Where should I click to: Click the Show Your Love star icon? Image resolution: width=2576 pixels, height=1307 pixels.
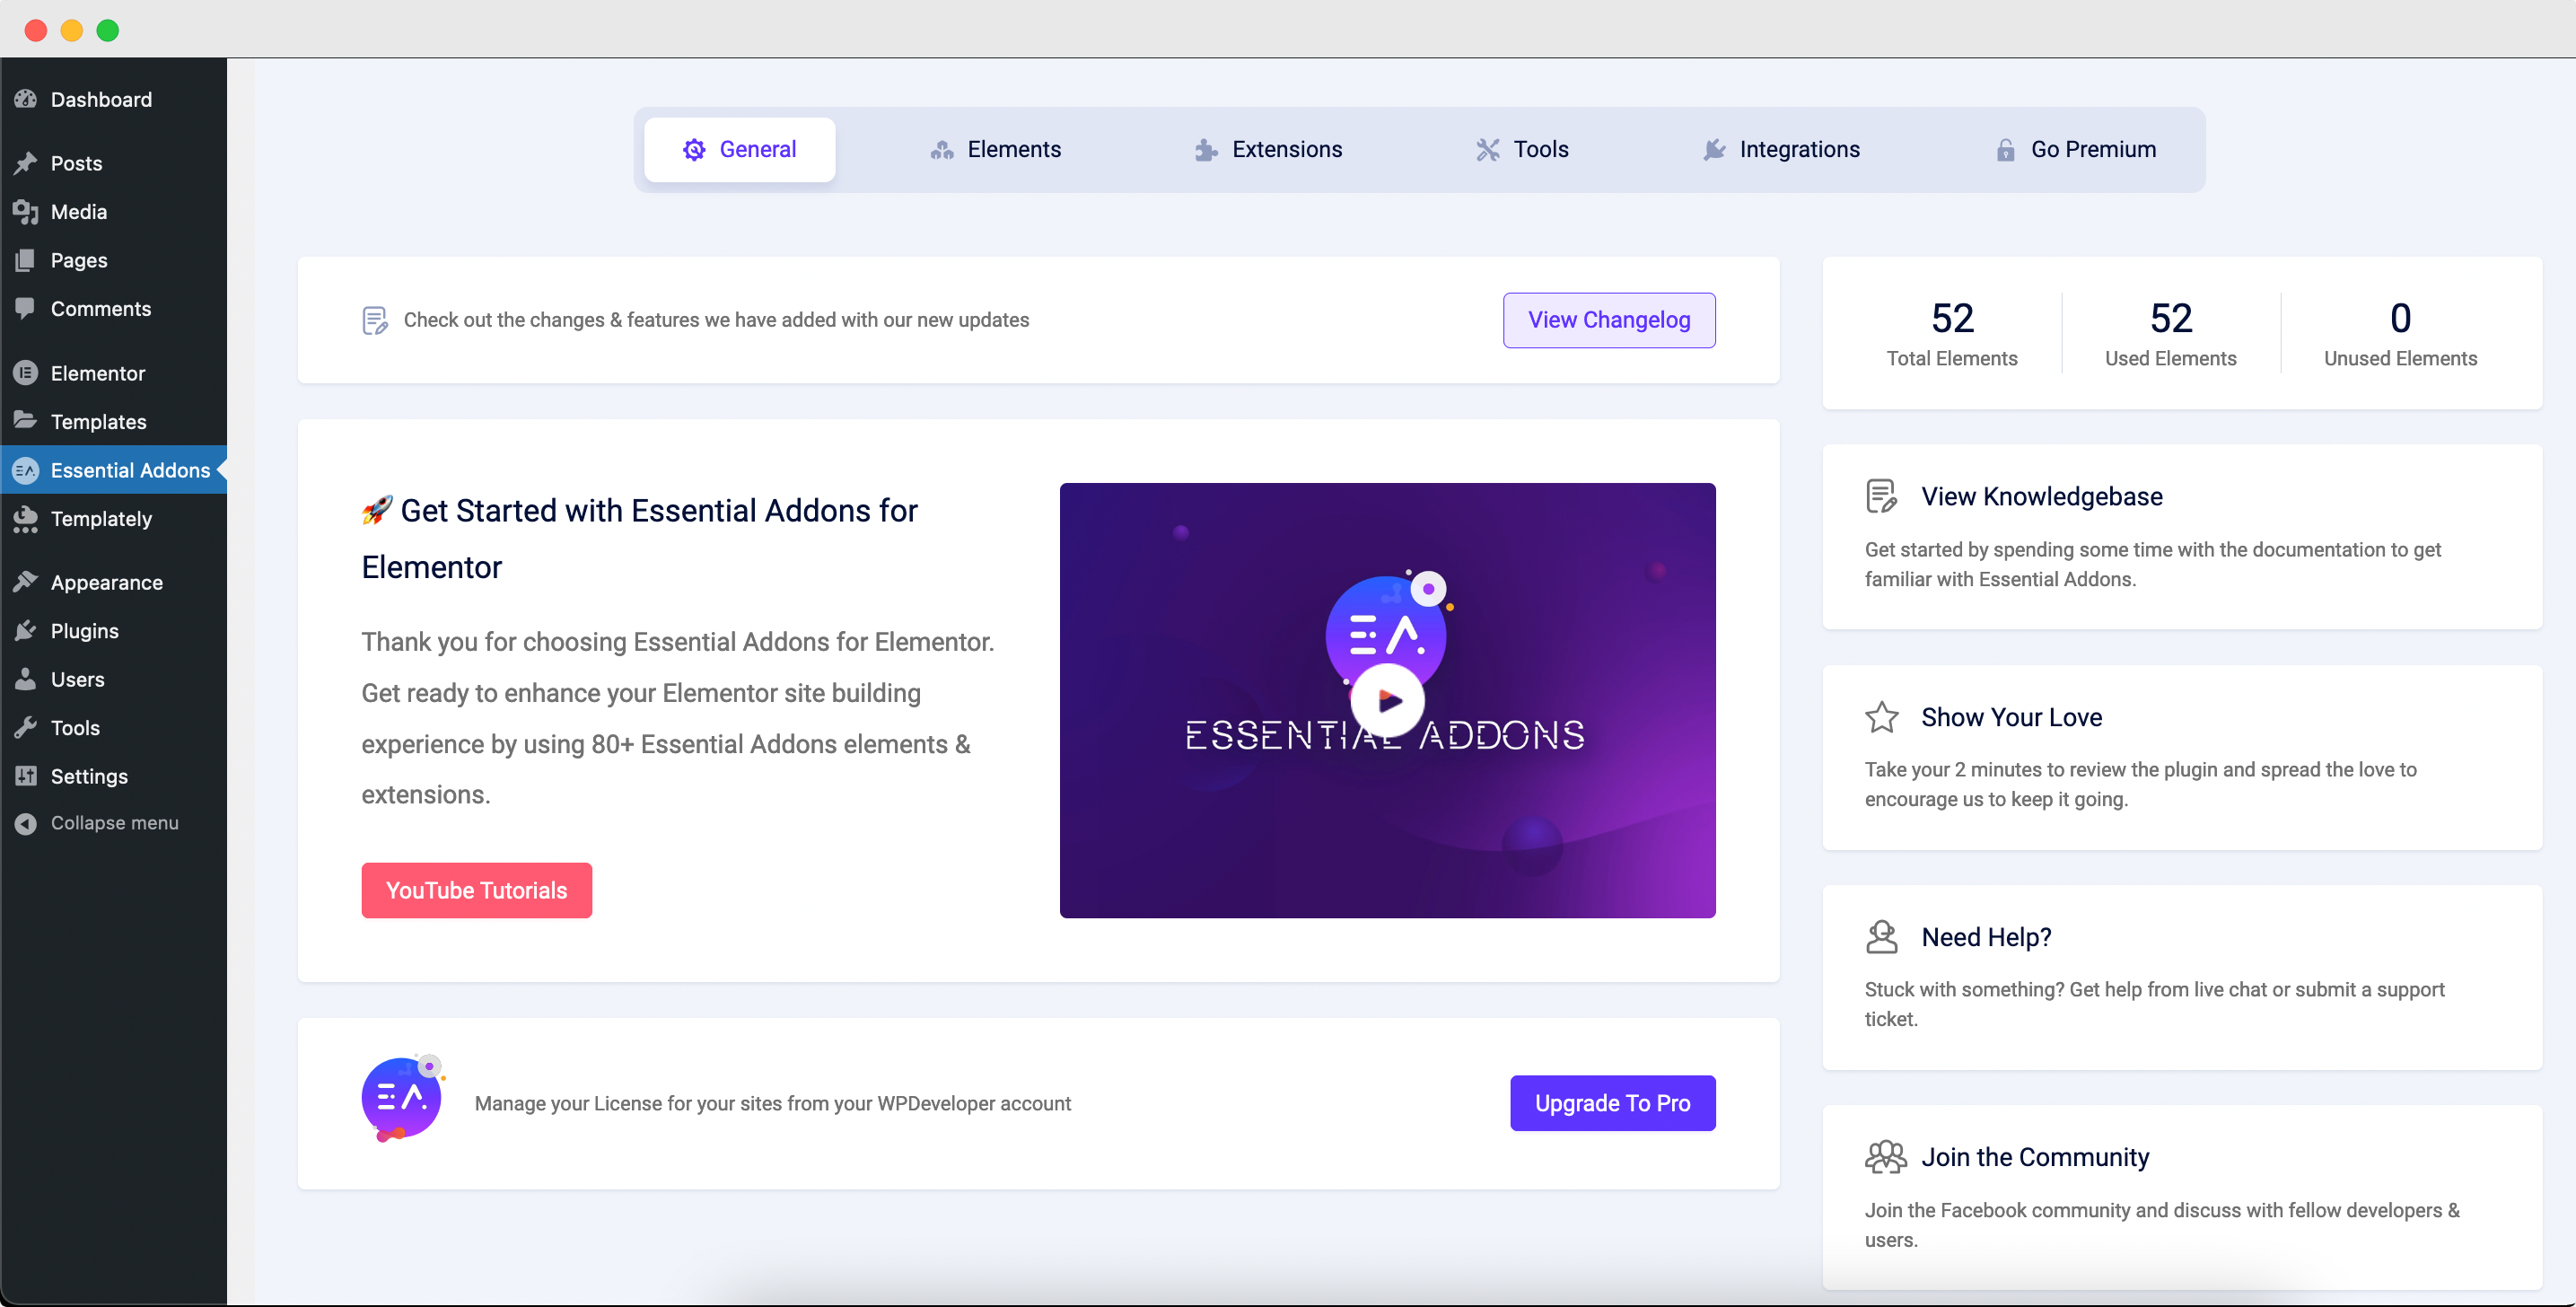[x=1881, y=717]
